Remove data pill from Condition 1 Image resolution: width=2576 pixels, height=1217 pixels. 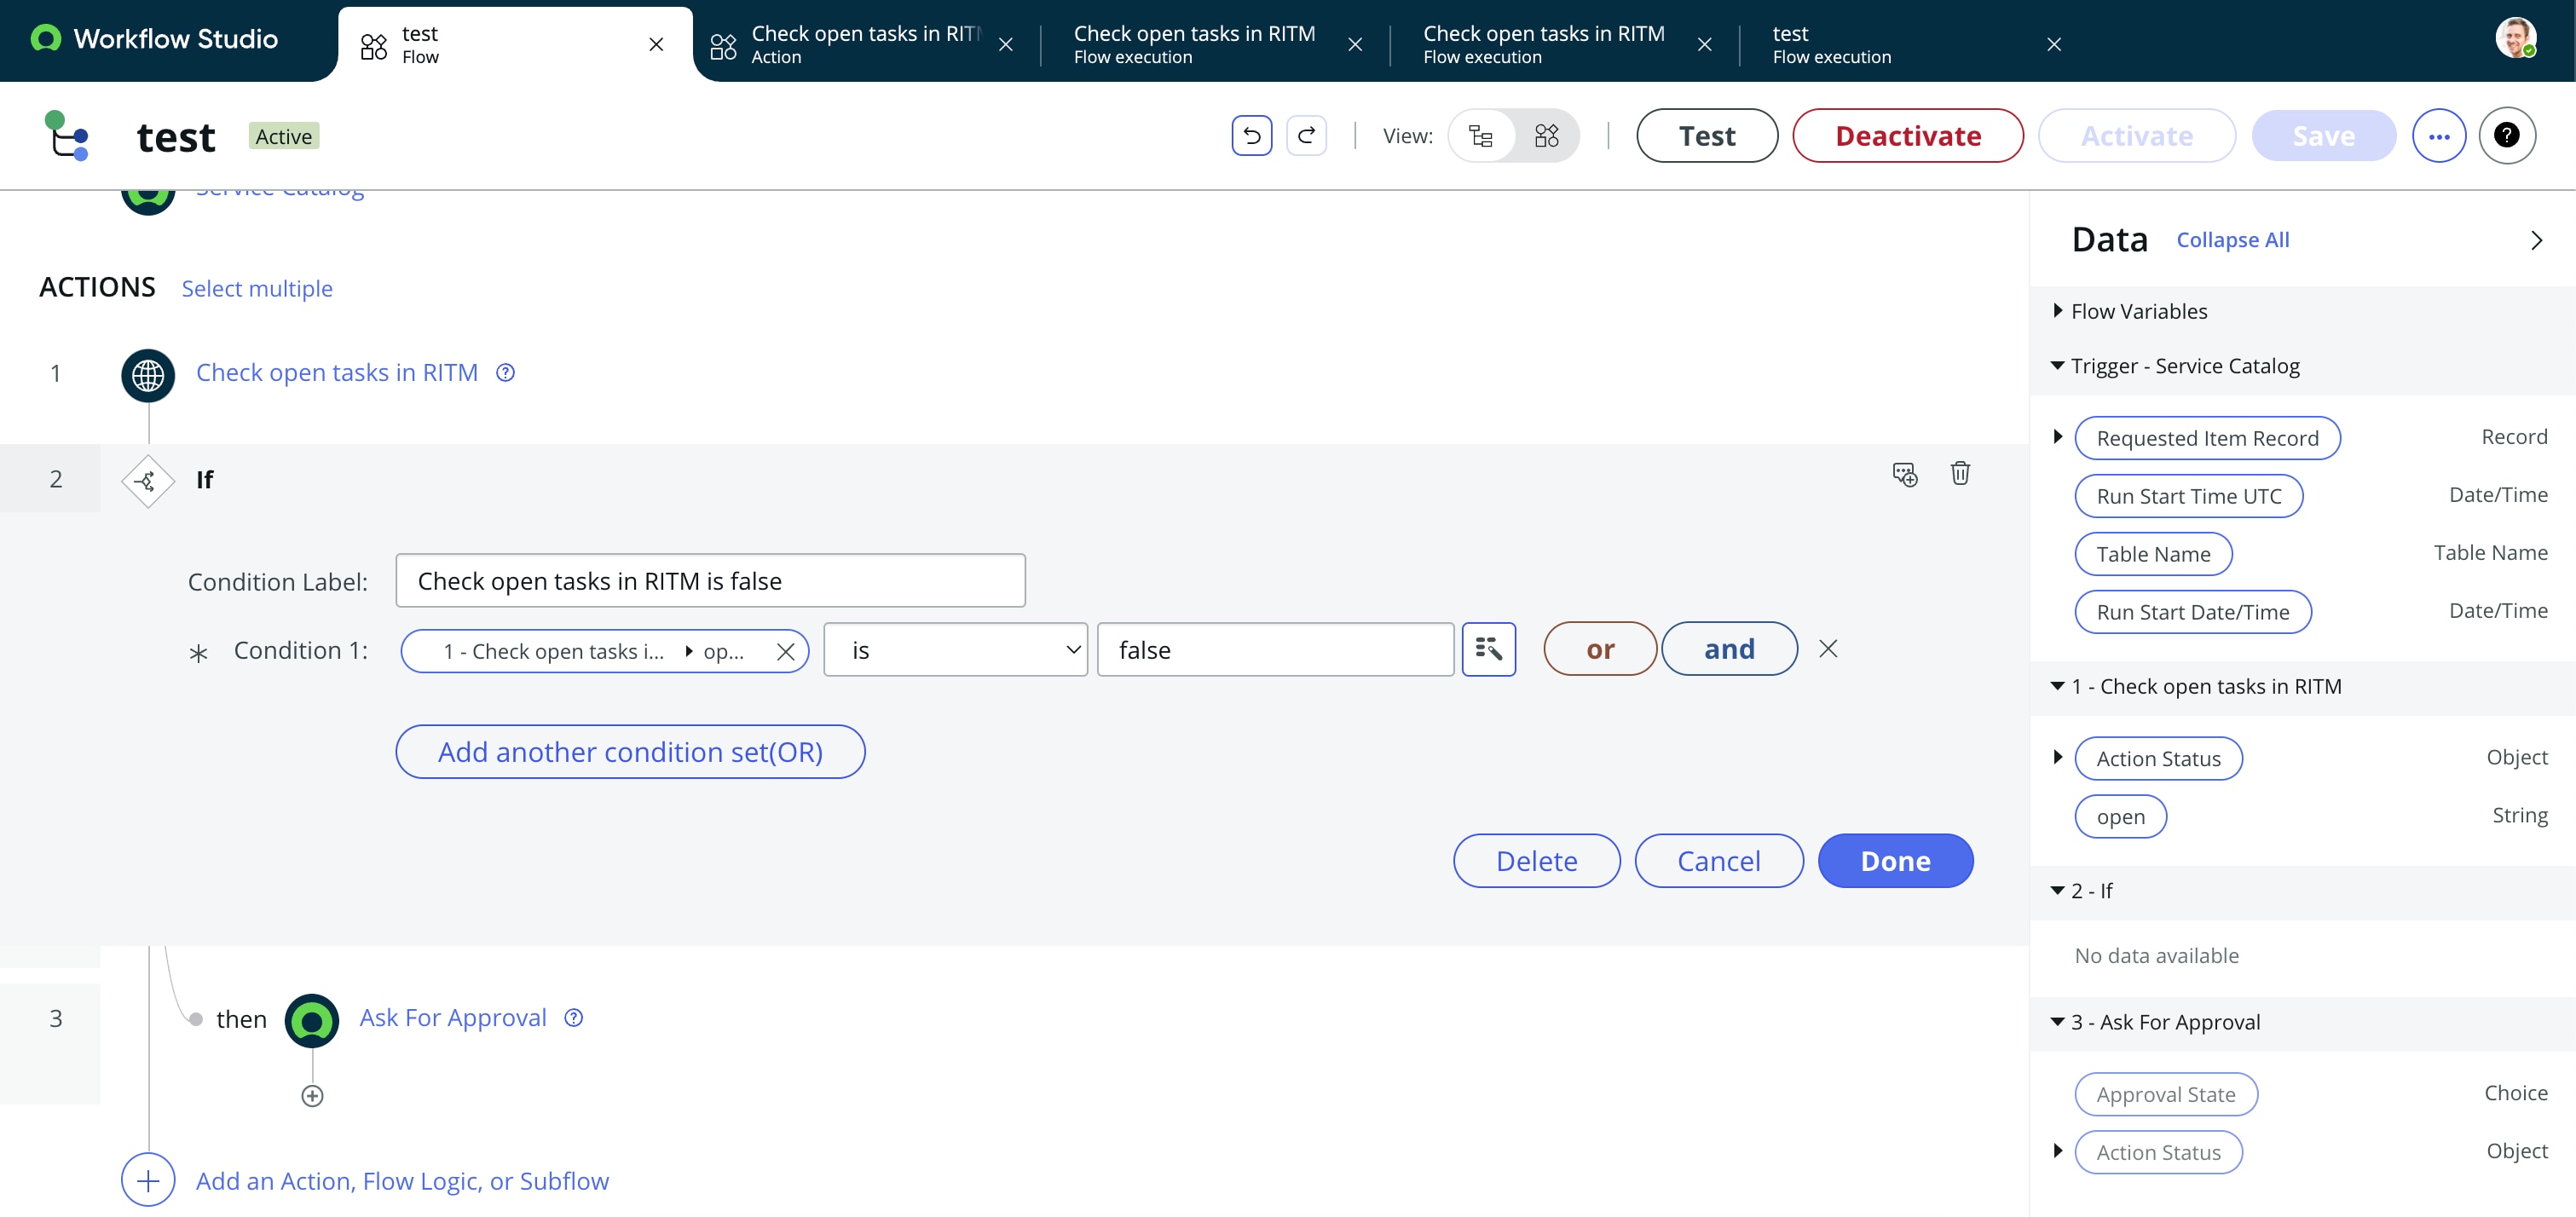tap(786, 652)
